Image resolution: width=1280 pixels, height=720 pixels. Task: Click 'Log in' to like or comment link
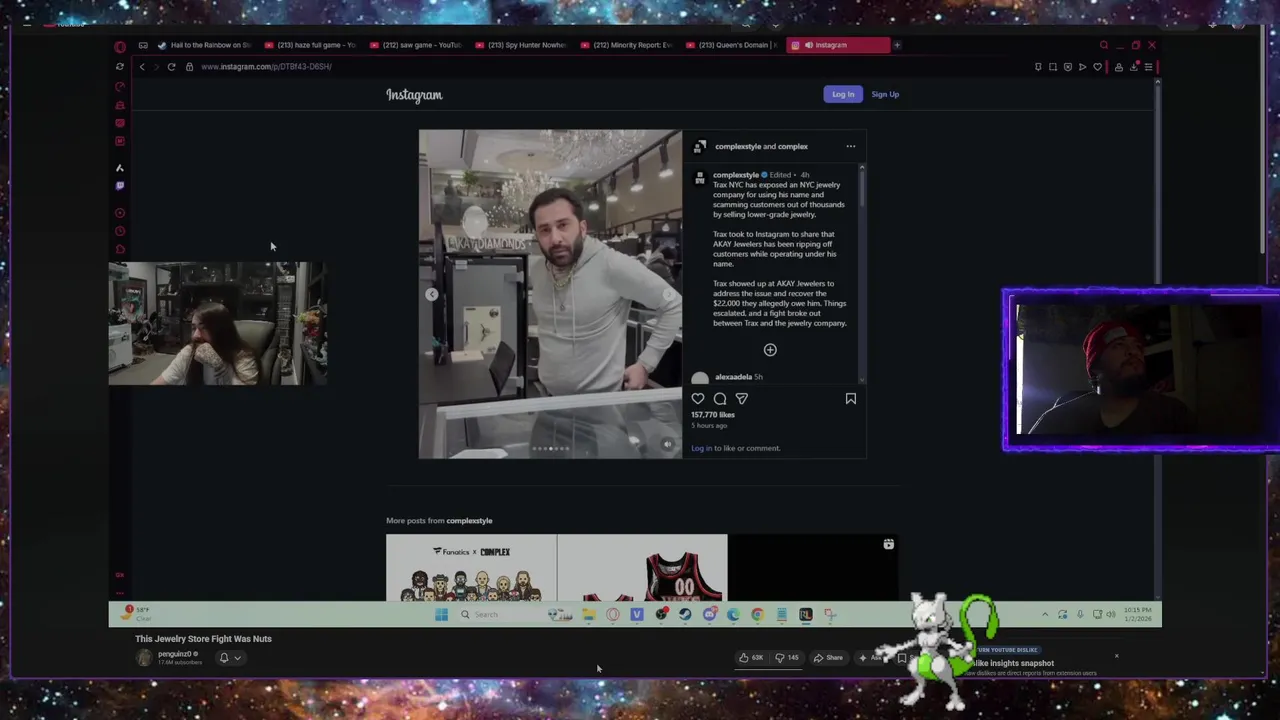pyautogui.click(x=701, y=448)
